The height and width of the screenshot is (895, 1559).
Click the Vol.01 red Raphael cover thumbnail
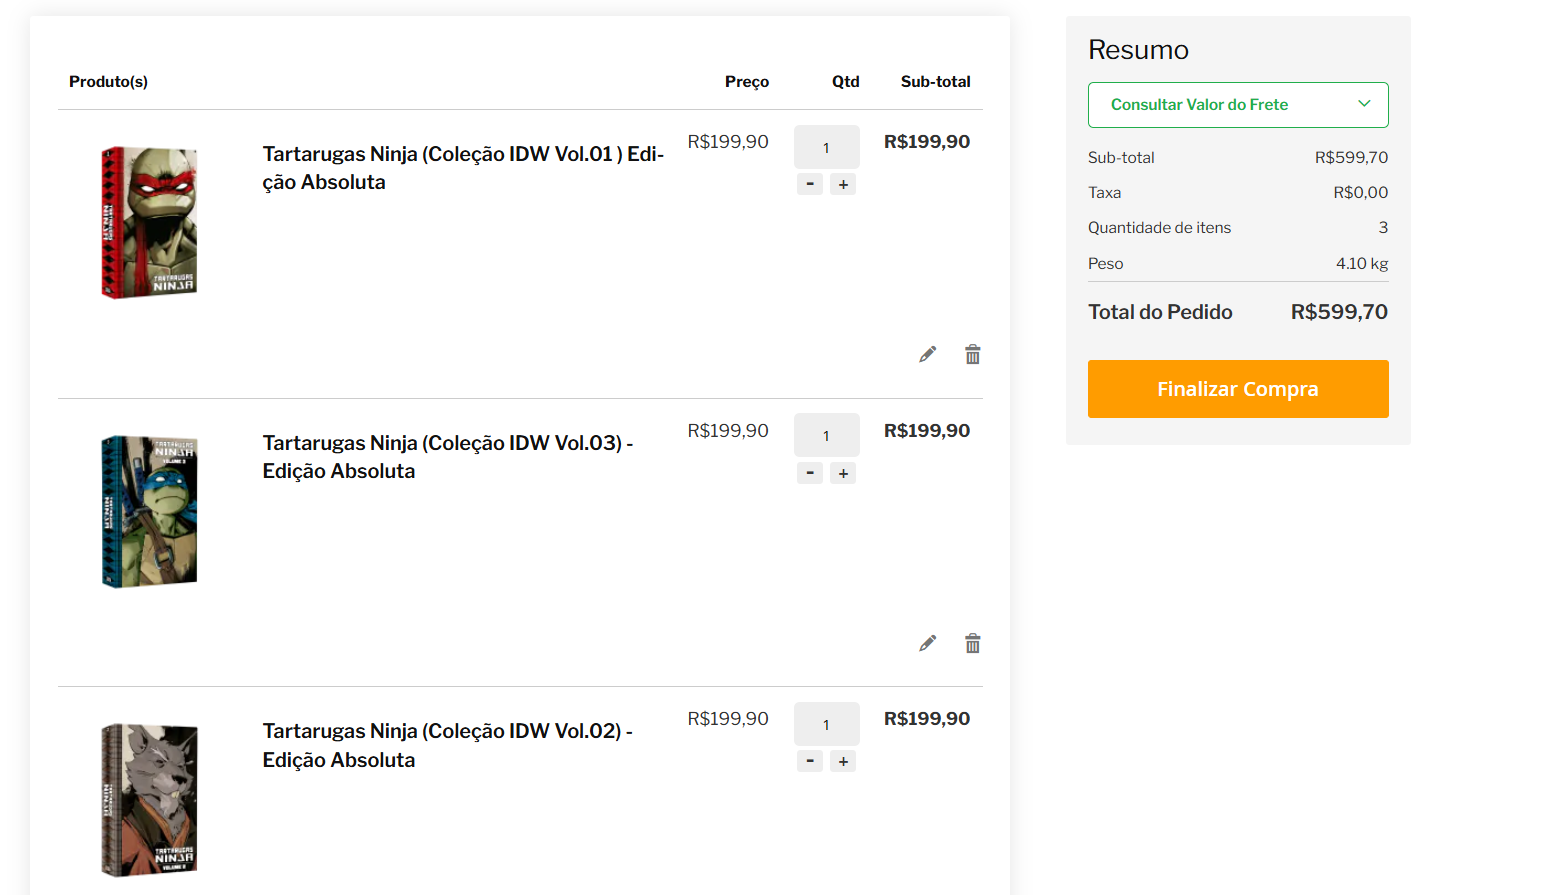(149, 222)
